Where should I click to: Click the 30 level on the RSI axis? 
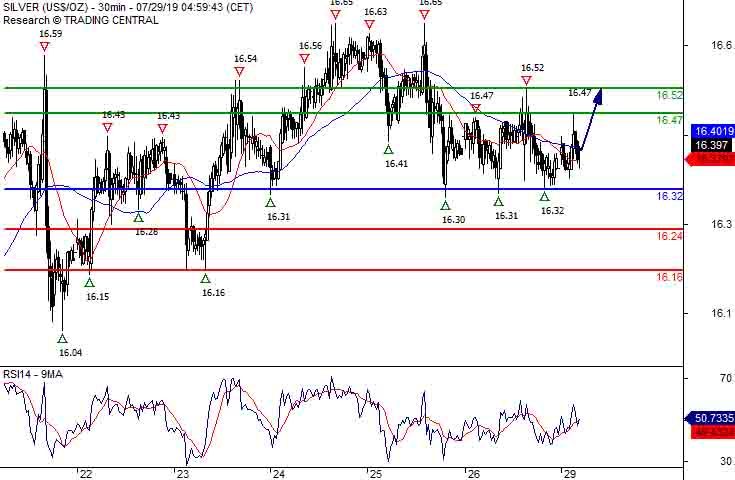pos(727,461)
